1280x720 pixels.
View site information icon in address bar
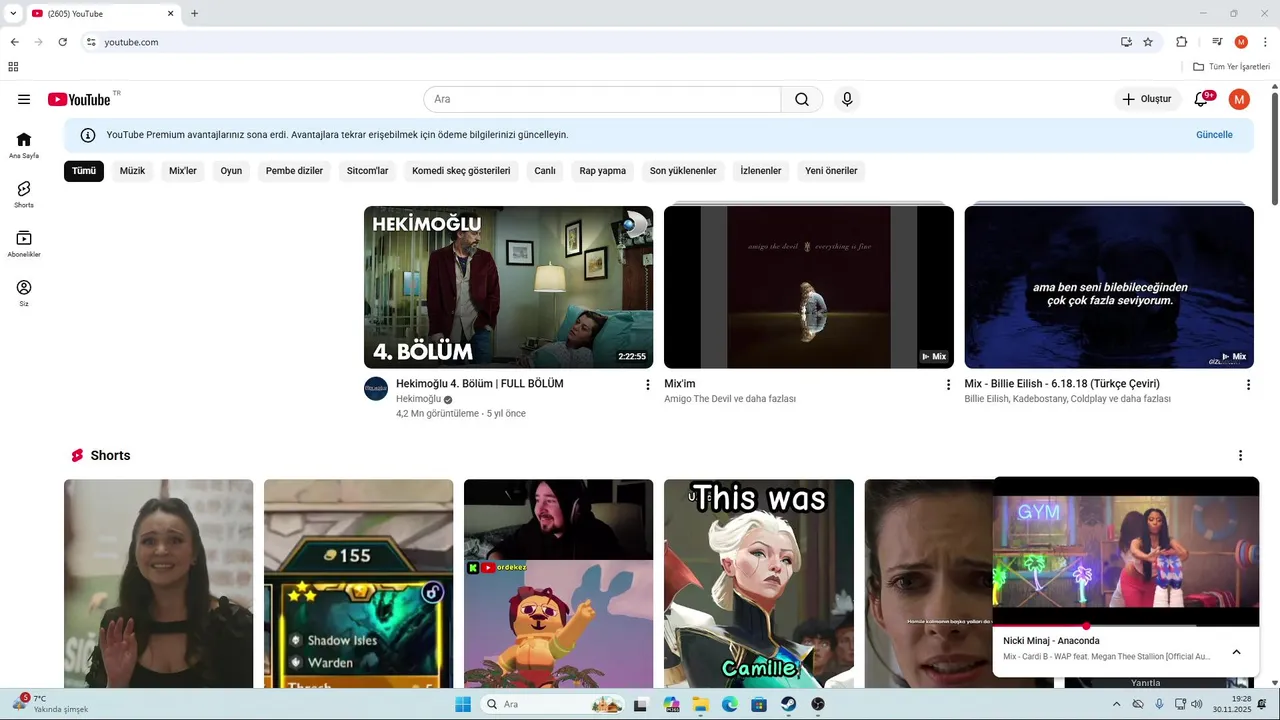pyautogui.click(x=90, y=42)
